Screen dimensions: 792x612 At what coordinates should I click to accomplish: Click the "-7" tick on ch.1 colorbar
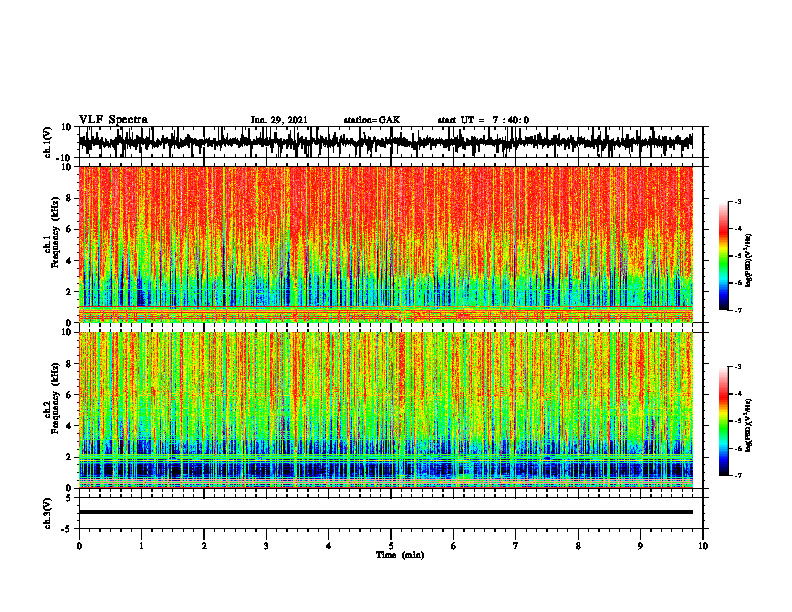click(x=737, y=310)
